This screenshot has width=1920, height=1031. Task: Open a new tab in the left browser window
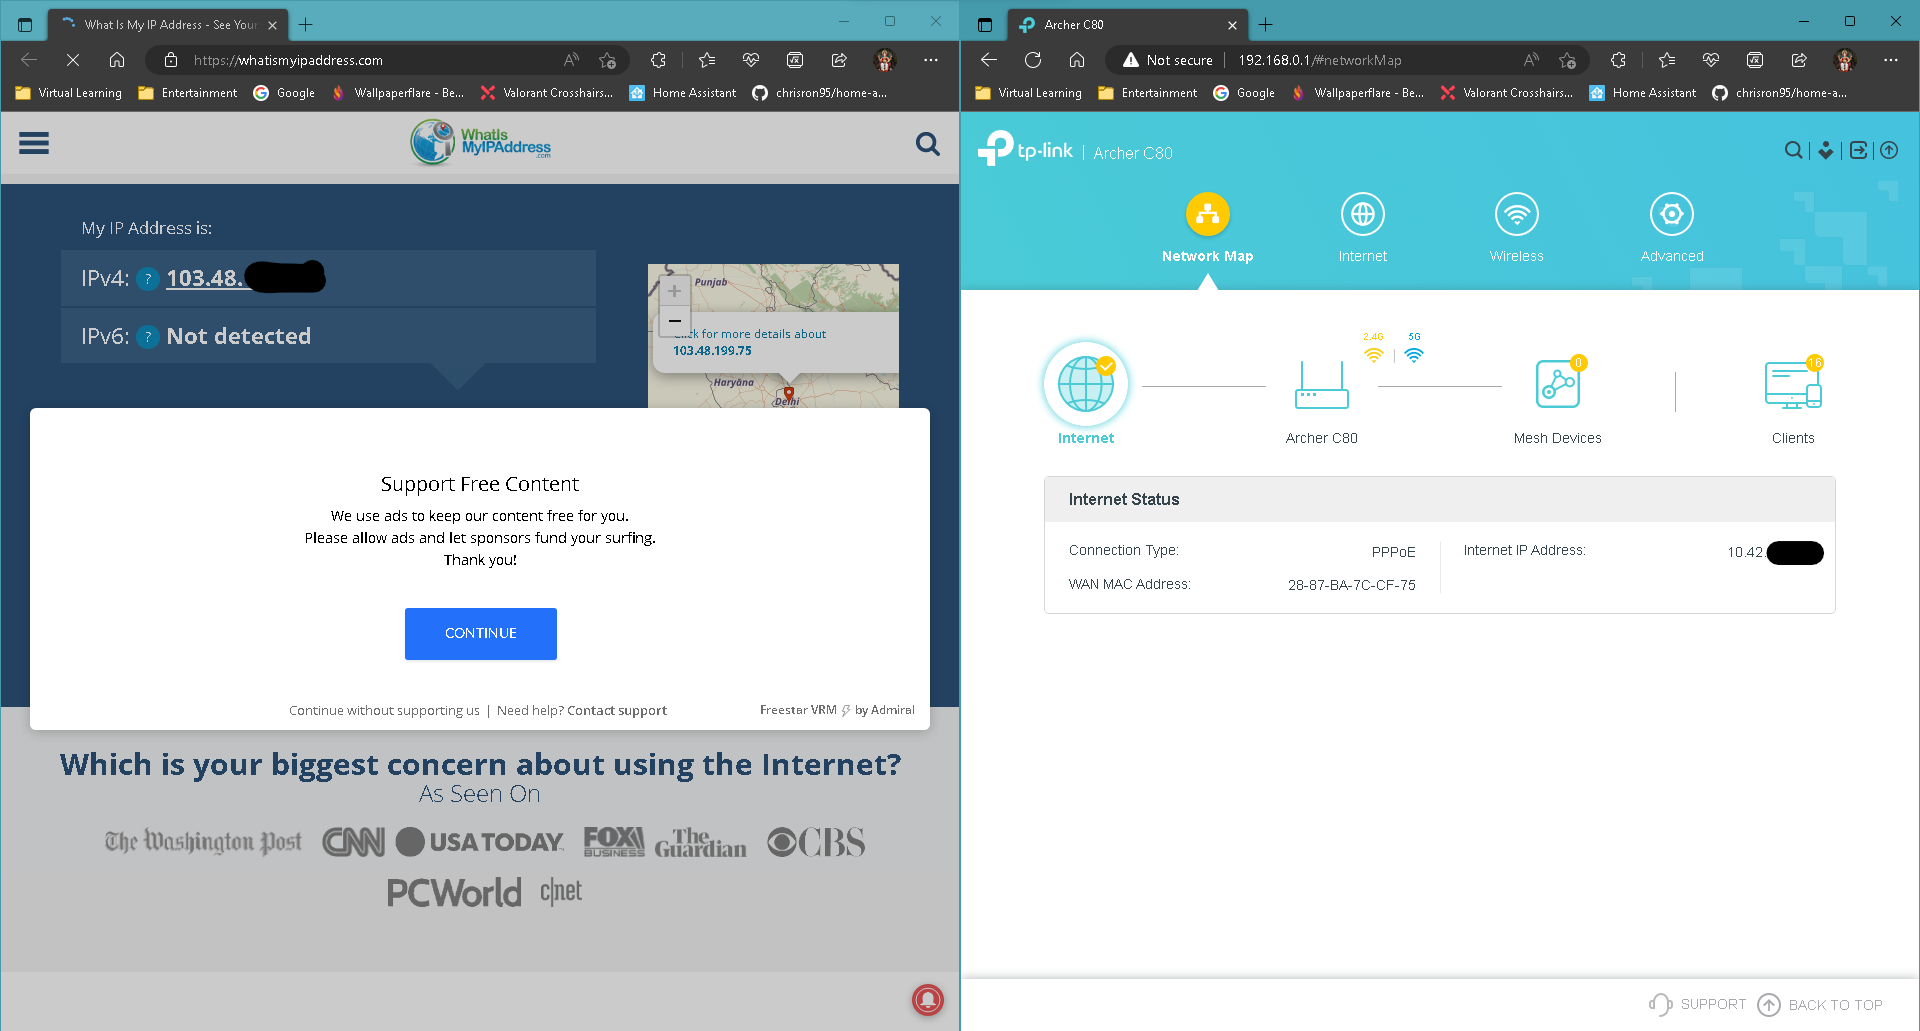pos(306,25)
